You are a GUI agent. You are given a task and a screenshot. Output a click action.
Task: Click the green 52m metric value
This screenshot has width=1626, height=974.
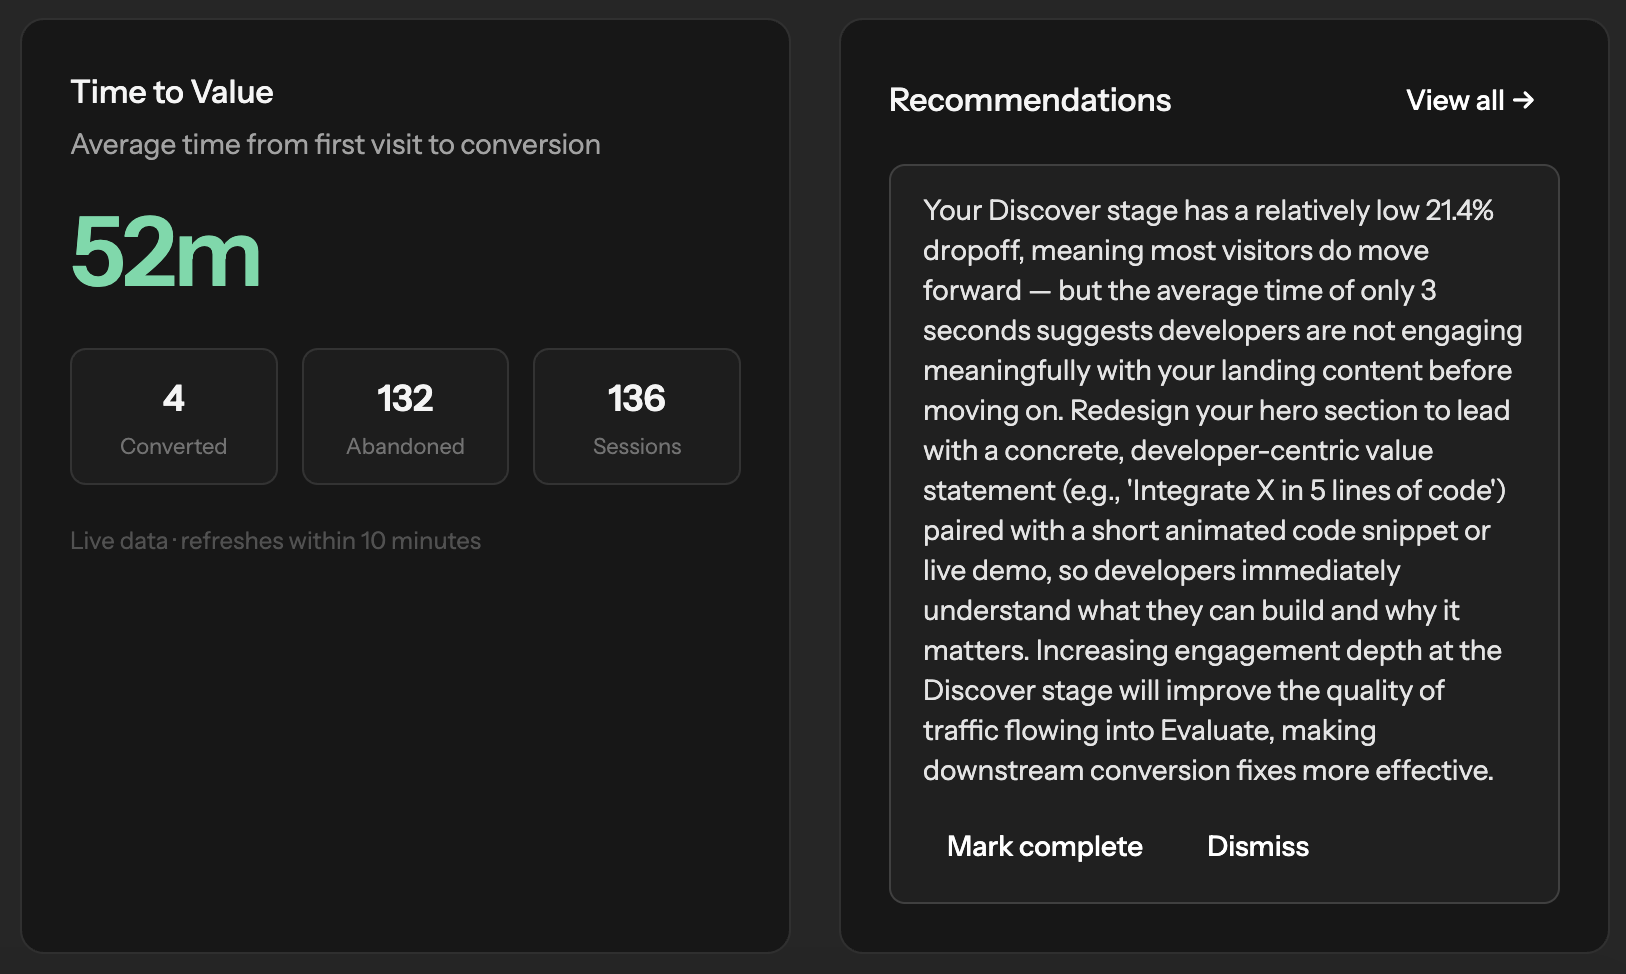(x=165, y=254)
